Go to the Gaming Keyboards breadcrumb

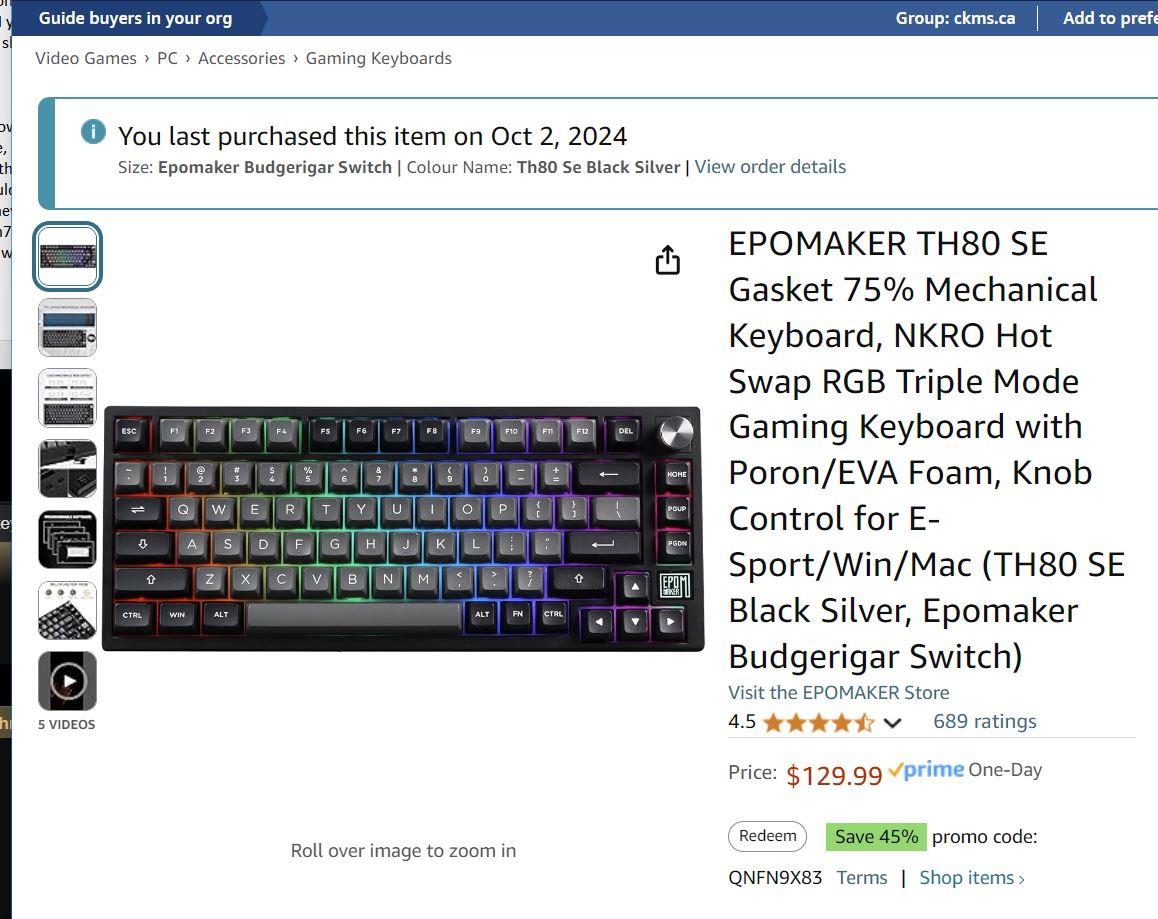(x=379, y=58)
